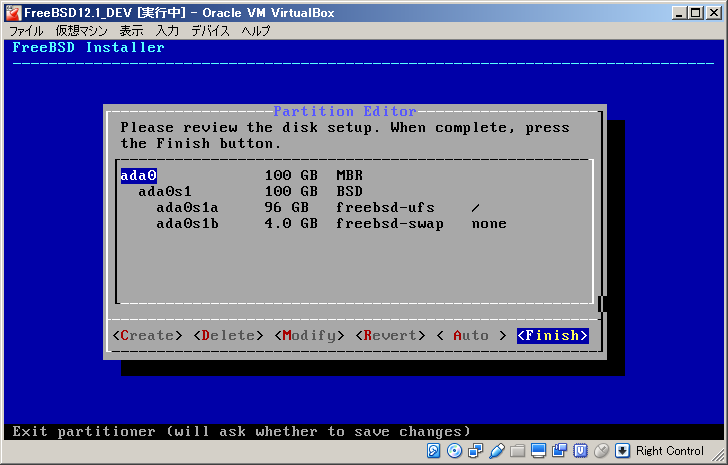The image size is (728, 465).
Task: Click the Right Control host key label
Action: pos(670,451)
